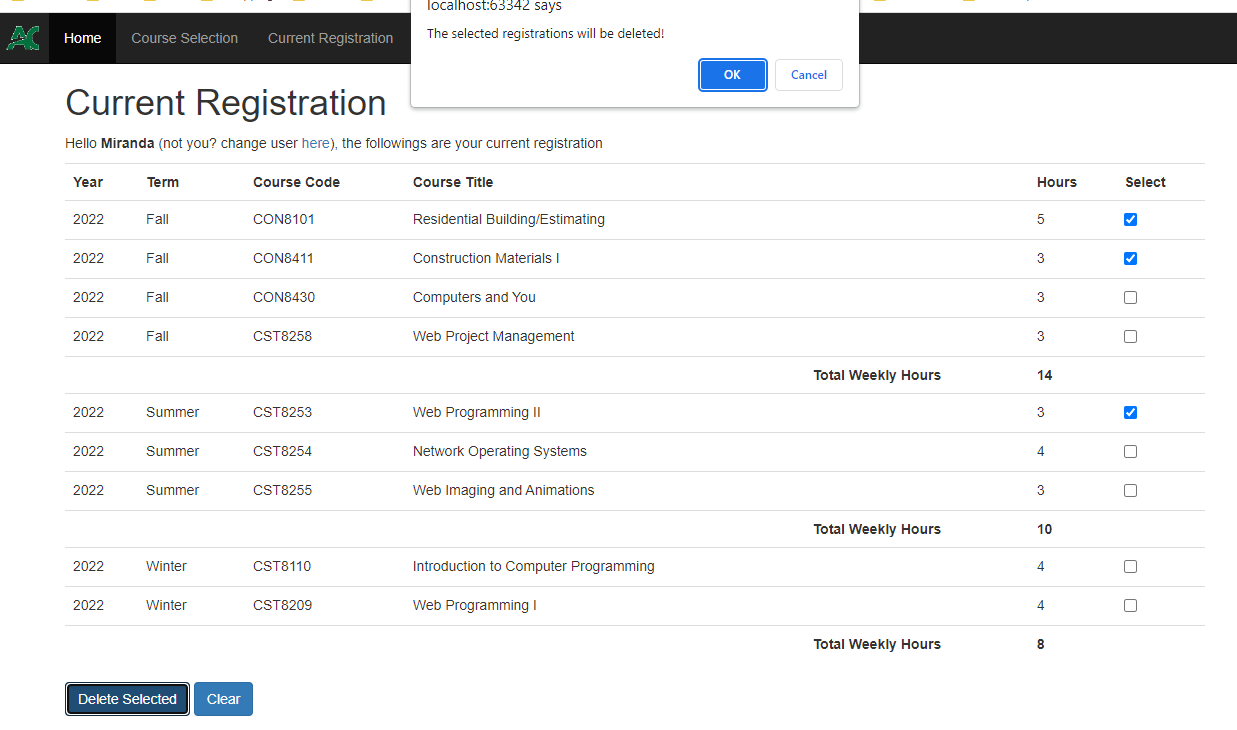Select Web Project Management for deletion
The image size is (1237, 730).
[1130, 336]
